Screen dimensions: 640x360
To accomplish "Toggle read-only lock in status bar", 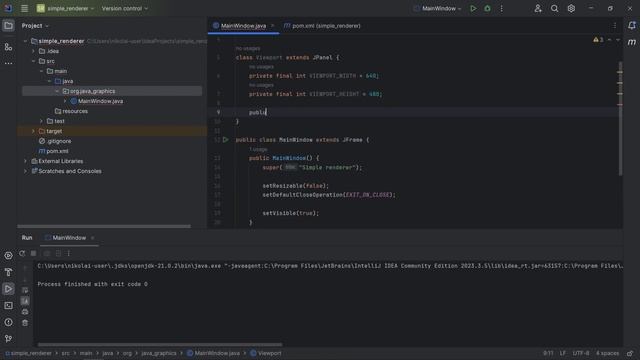I will [x=630, y=353].
